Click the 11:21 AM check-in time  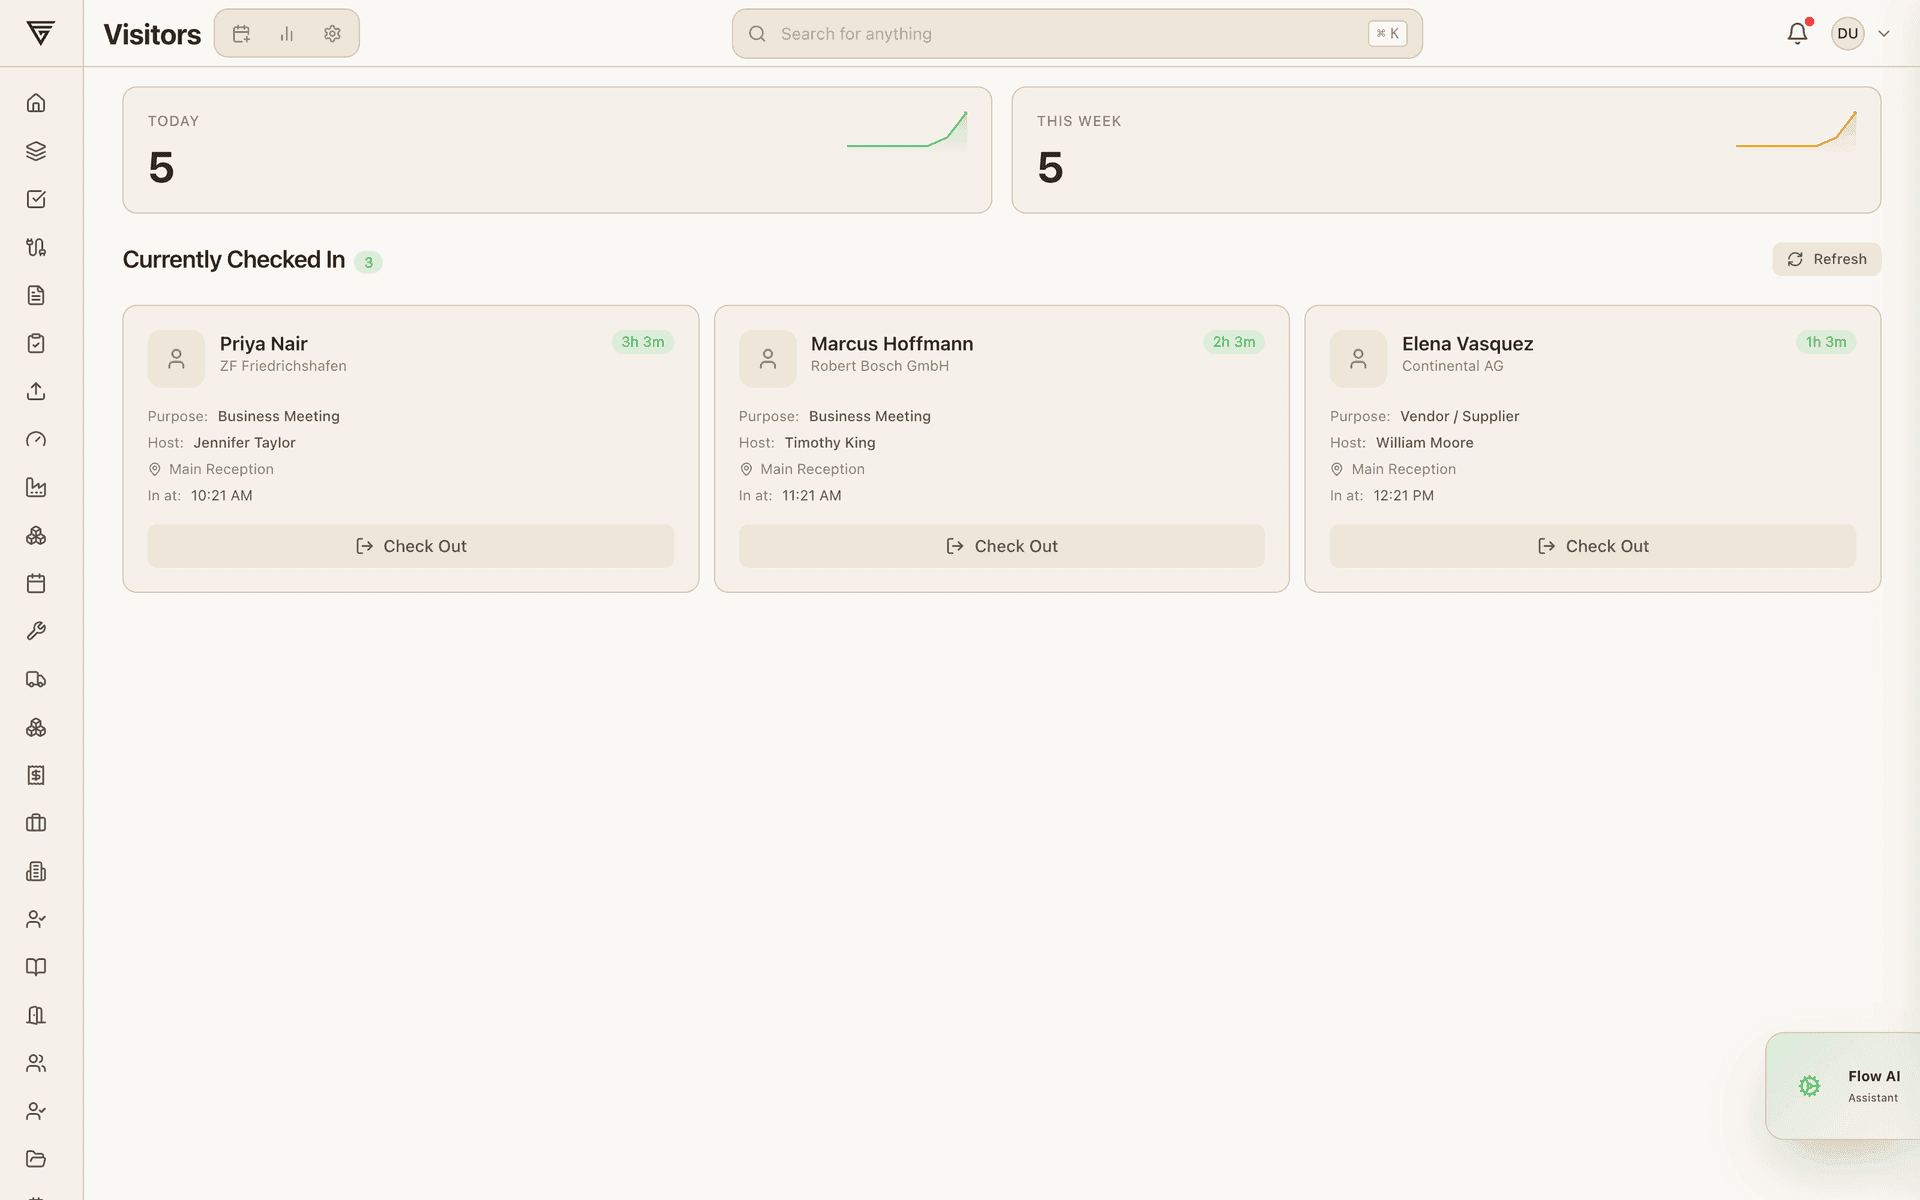tap(812, 495)
